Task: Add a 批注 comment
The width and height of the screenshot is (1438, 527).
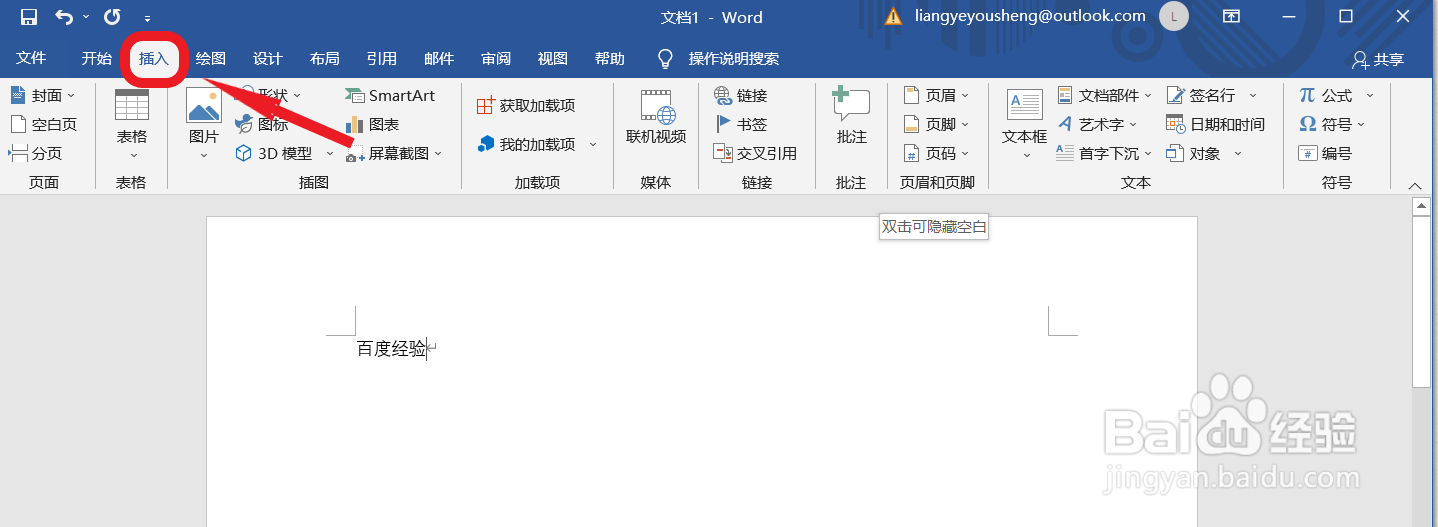Action: point(852,118)
